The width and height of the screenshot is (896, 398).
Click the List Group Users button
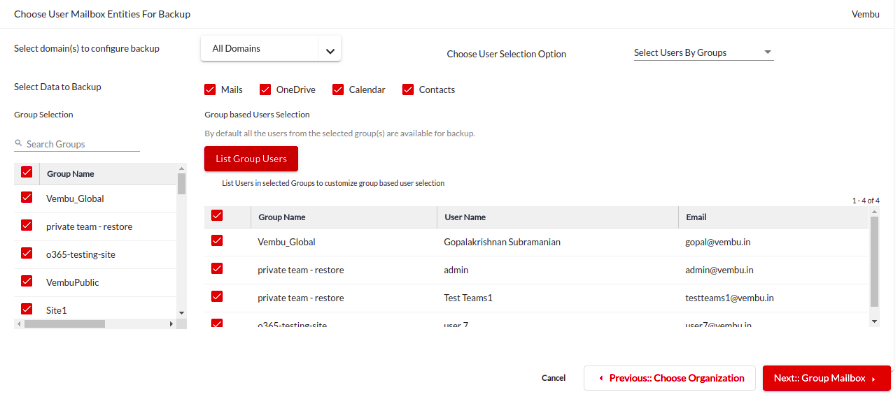point(251,158)
